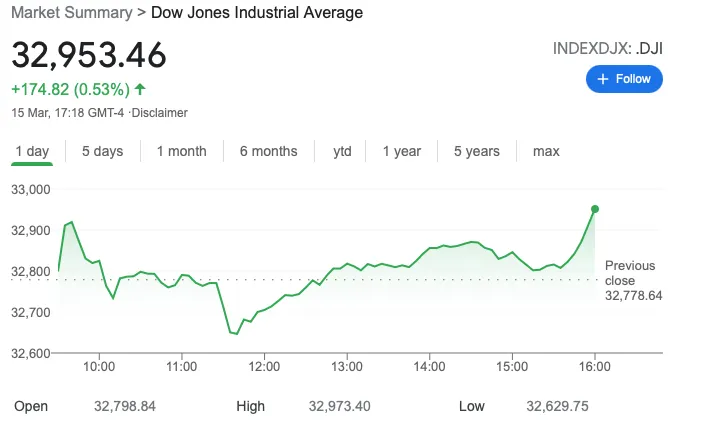View the 5 years chart range
The height and width of the screenshot is (431, 710).
point(476,152)
